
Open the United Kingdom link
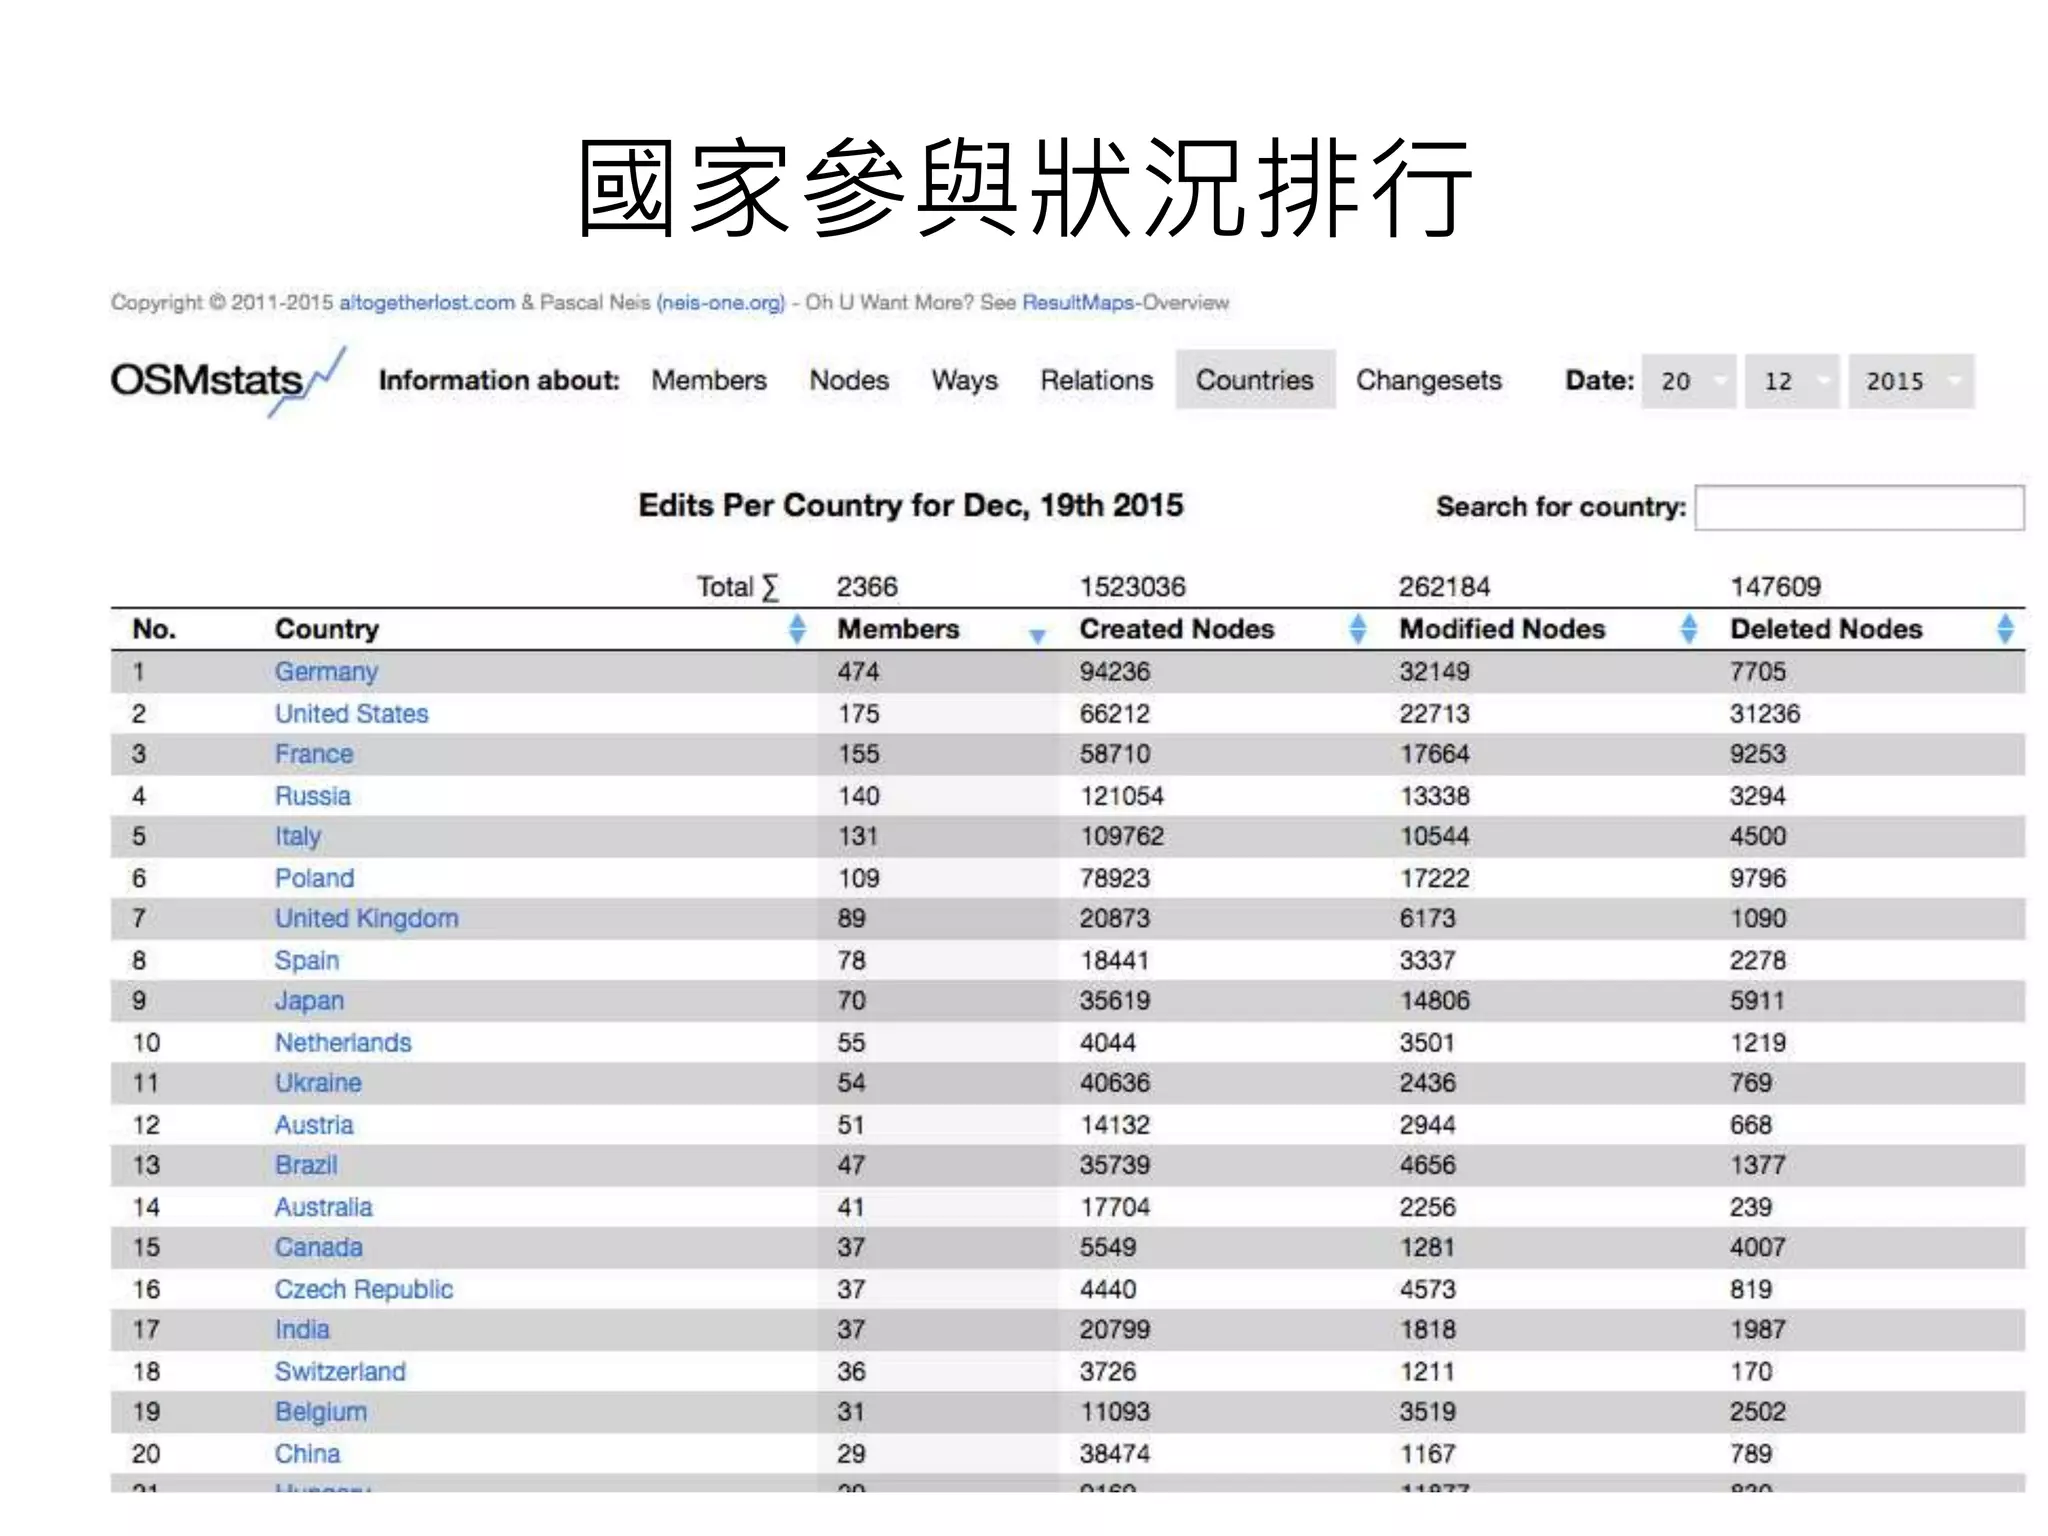point(366,918)
